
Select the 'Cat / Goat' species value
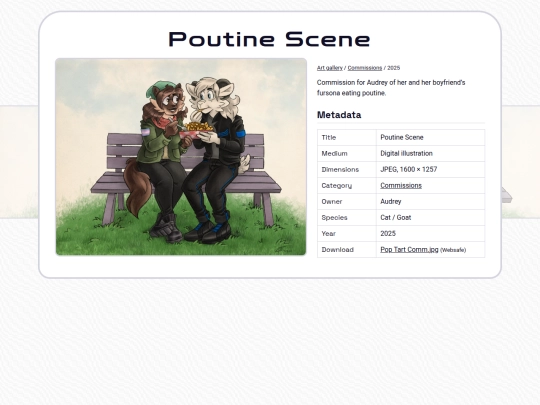point(396,217)
